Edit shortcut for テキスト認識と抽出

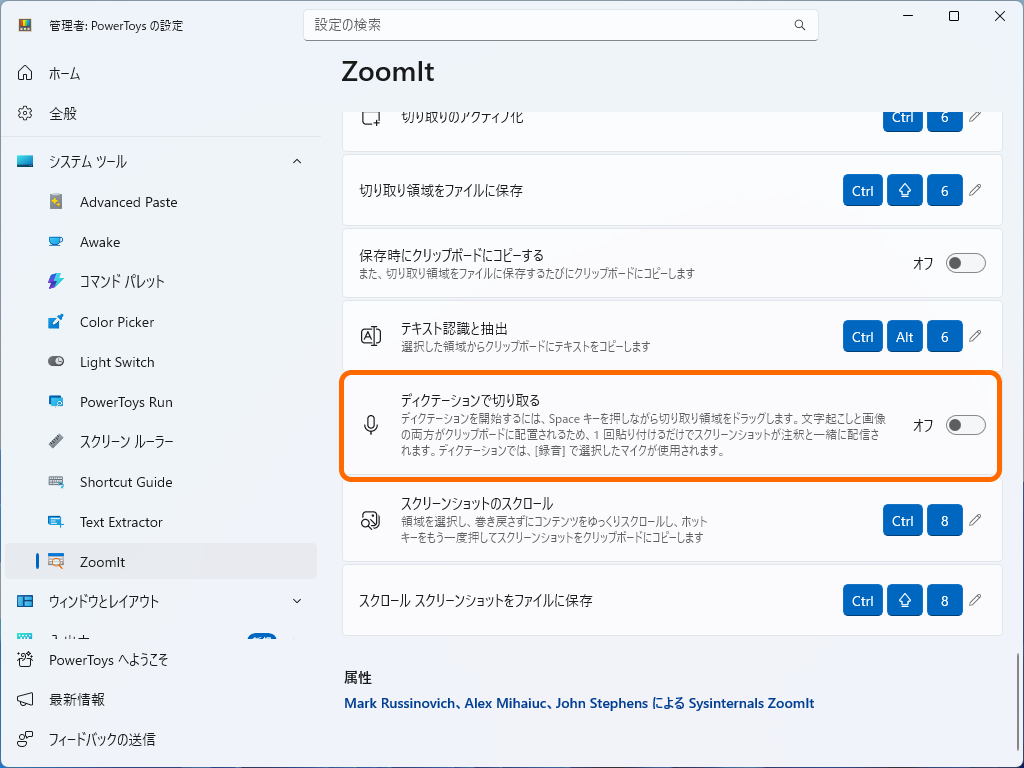[x=976, y=336]
